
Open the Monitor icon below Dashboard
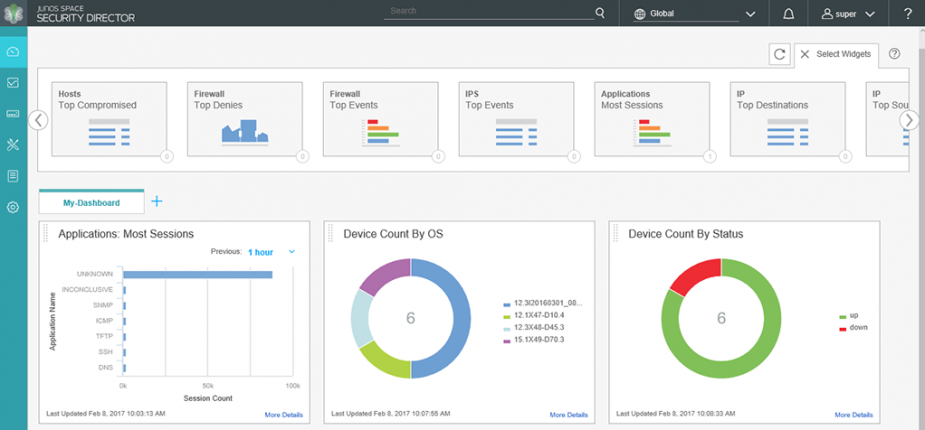13,82
